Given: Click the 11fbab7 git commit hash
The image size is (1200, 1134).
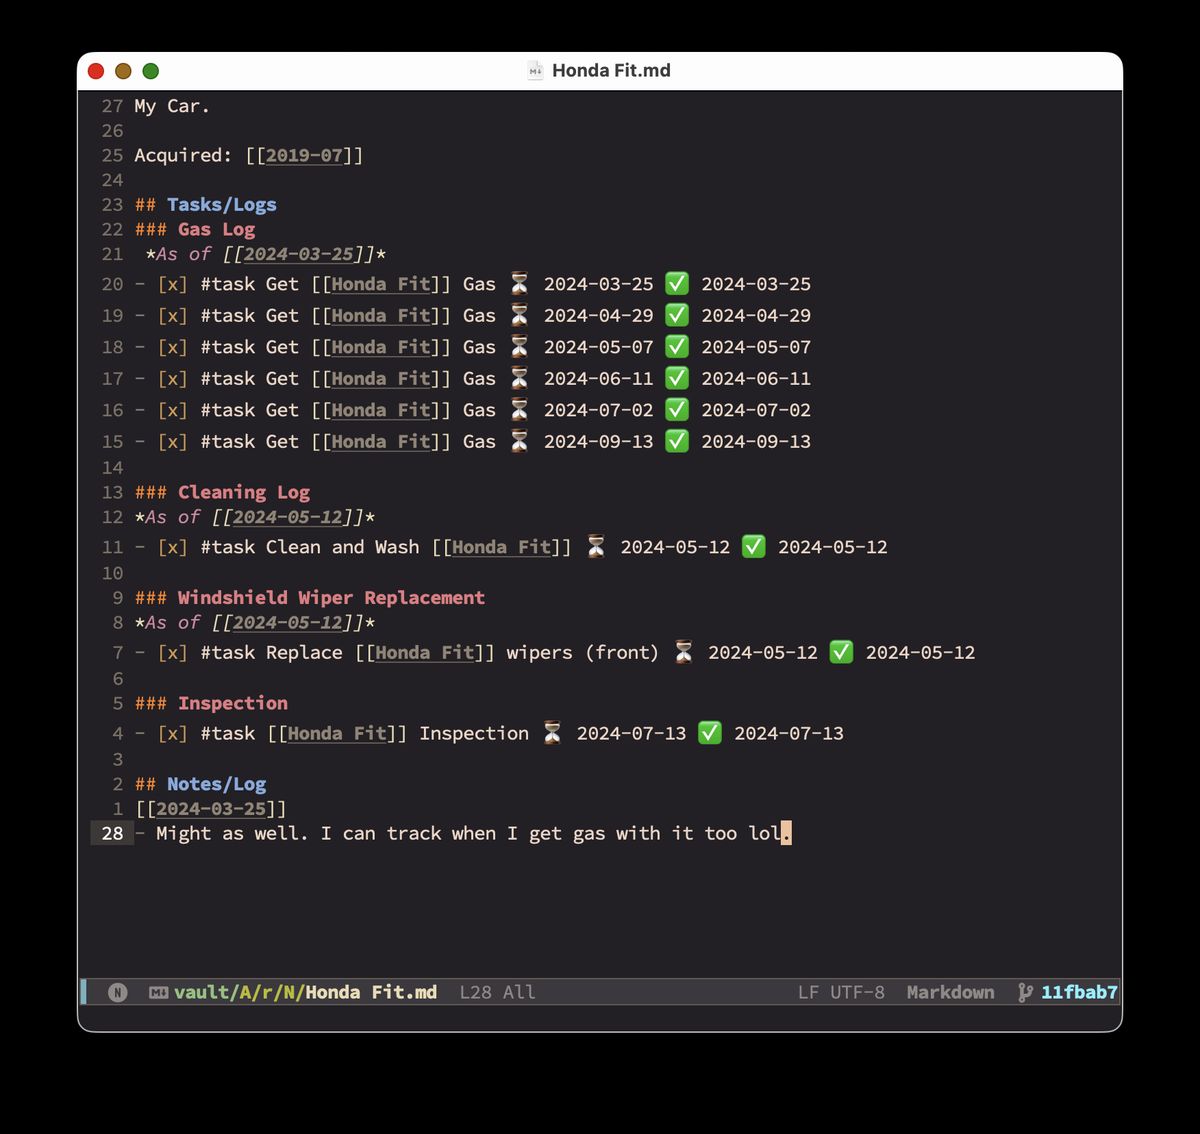Looking at the screenshot, I should coord(1079,992).
